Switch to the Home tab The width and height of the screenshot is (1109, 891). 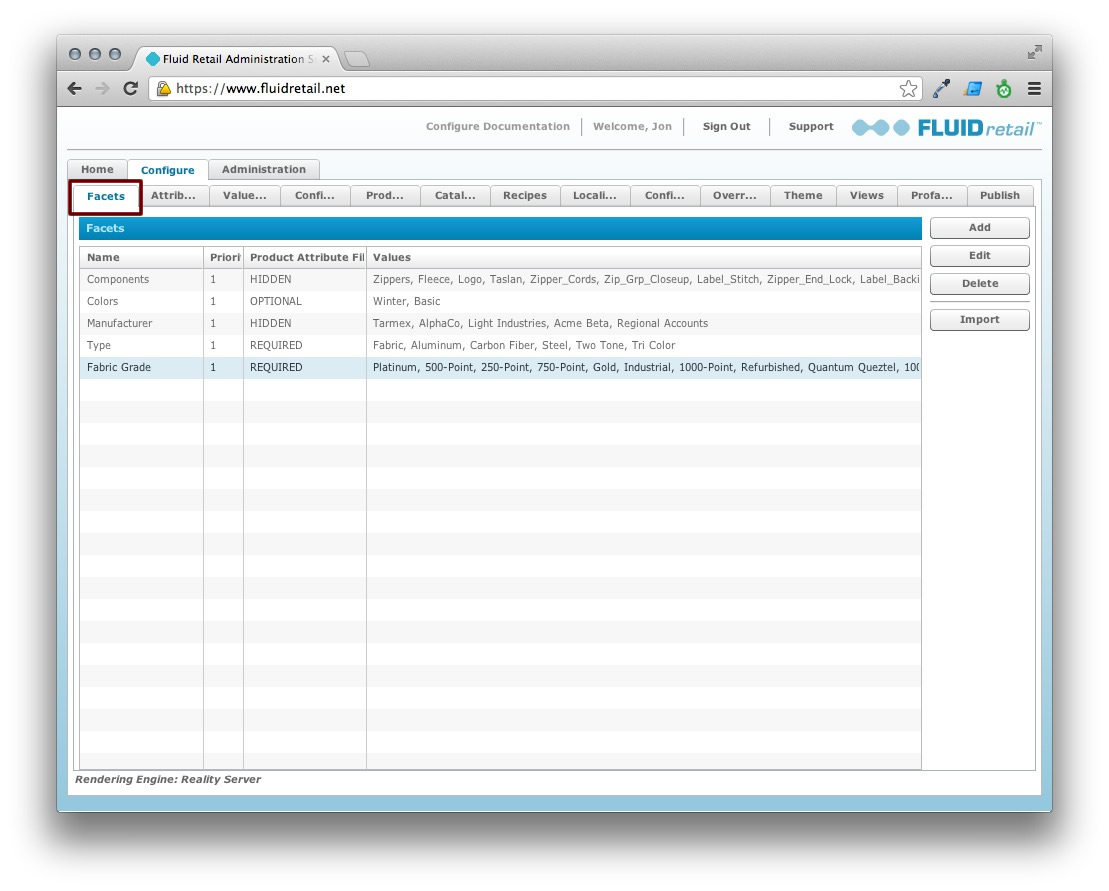(x=96, y=169)
